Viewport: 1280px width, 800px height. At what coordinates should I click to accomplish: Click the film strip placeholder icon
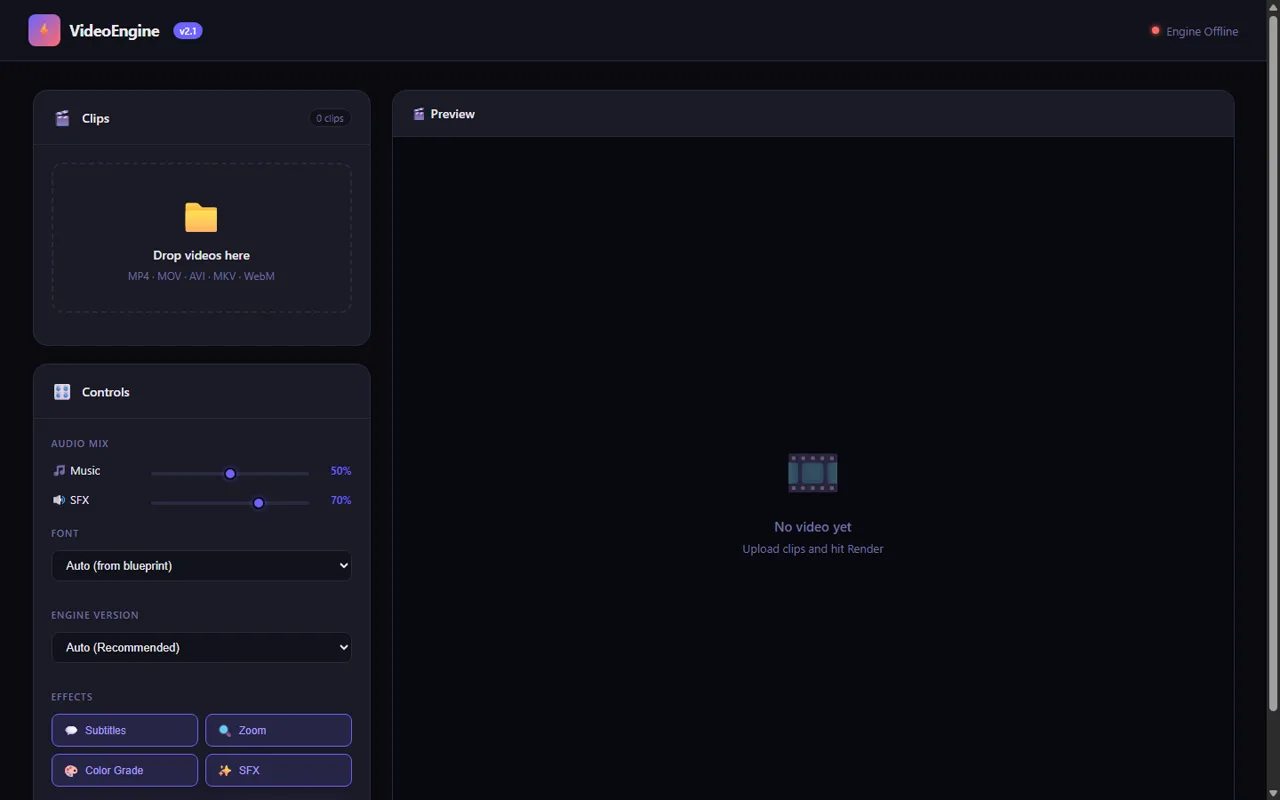tap(813, 473)
